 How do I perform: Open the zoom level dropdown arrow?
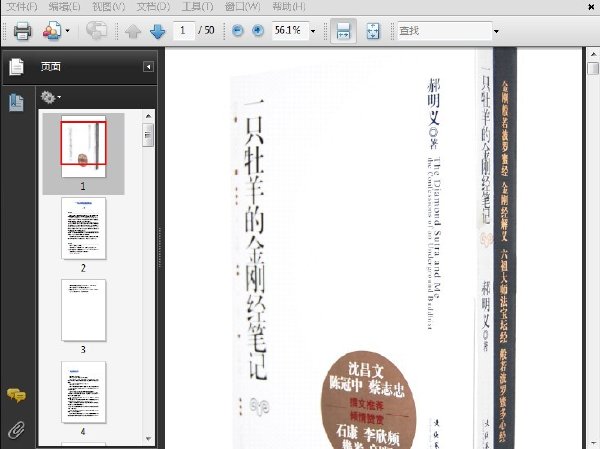tap(313, 31)
